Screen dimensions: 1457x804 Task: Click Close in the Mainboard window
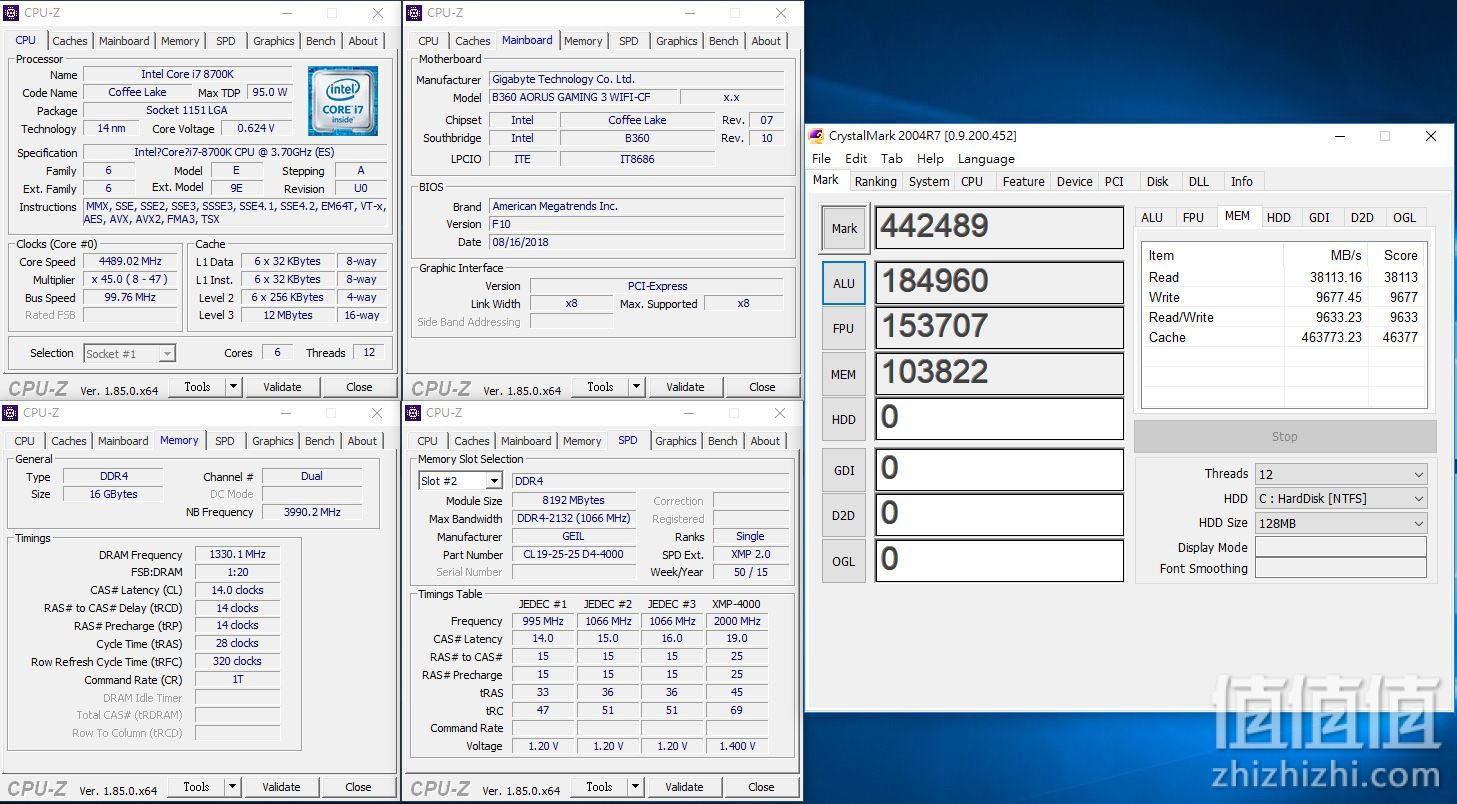click(762, 387)
